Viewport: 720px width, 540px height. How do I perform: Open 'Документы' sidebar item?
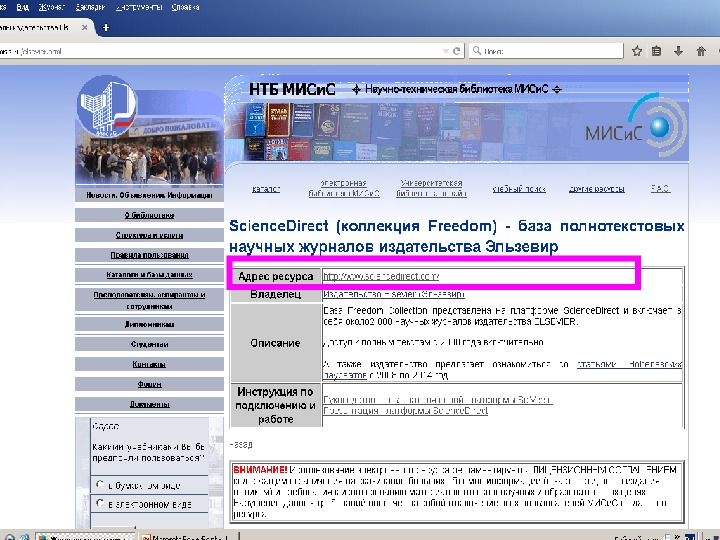click(x=149, y=404)
